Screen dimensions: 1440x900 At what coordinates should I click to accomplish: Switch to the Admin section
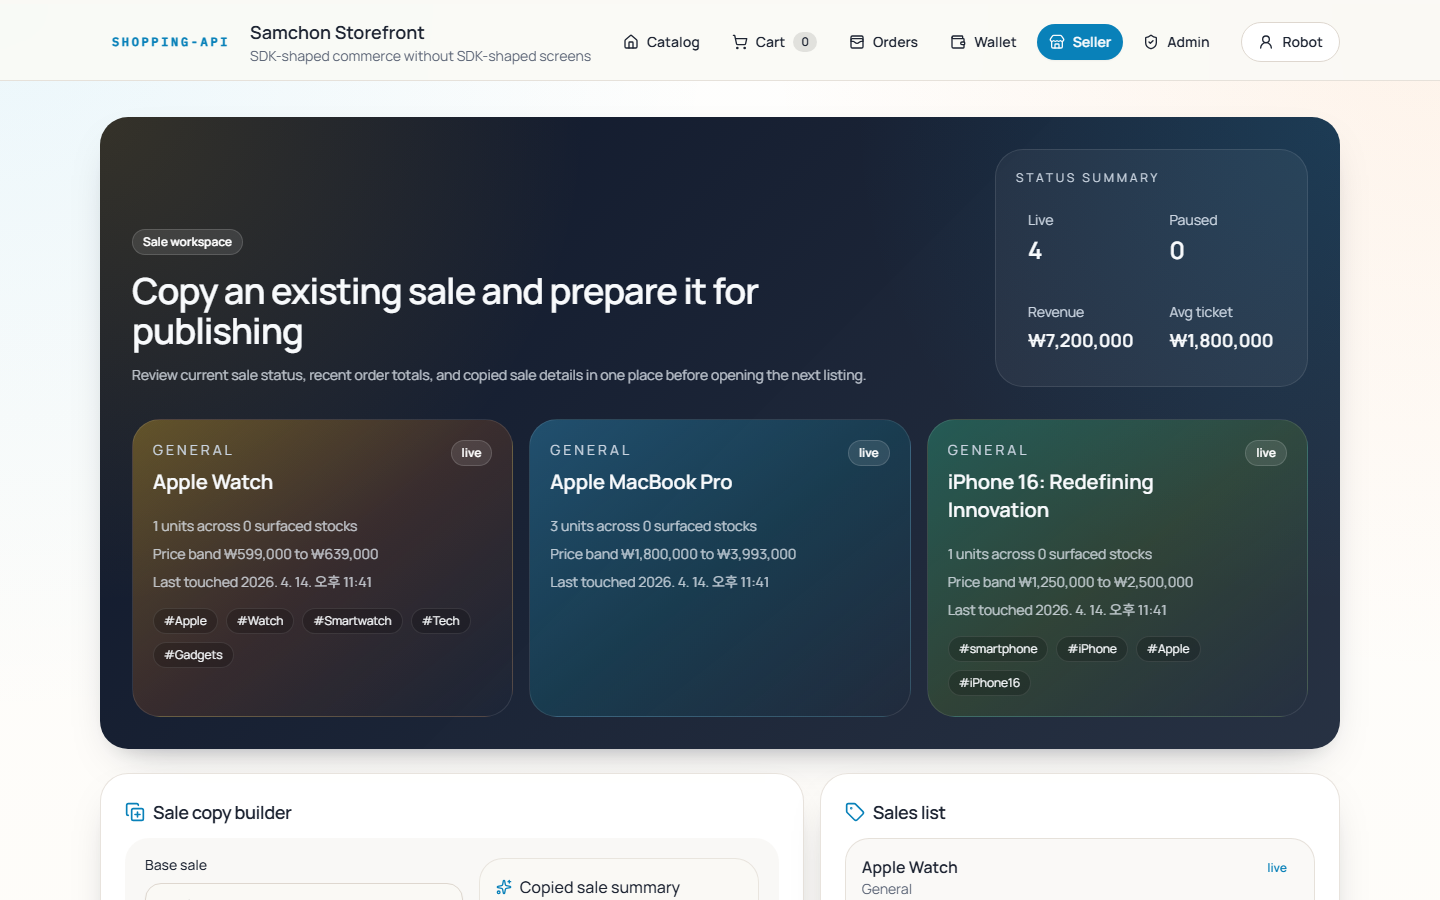point(1177,42)
